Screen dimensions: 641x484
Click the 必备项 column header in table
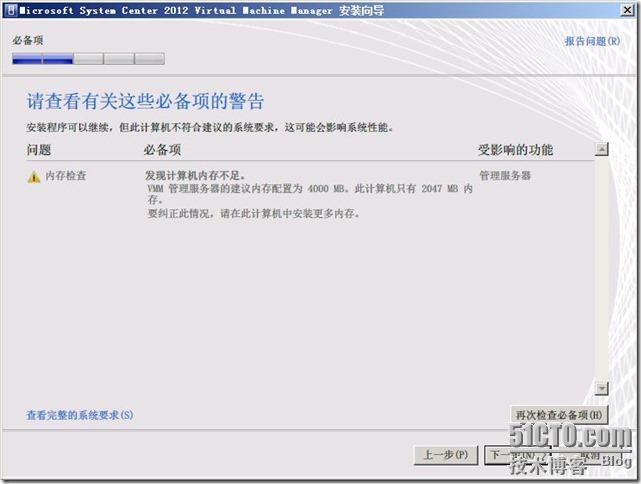coord(162,150)
